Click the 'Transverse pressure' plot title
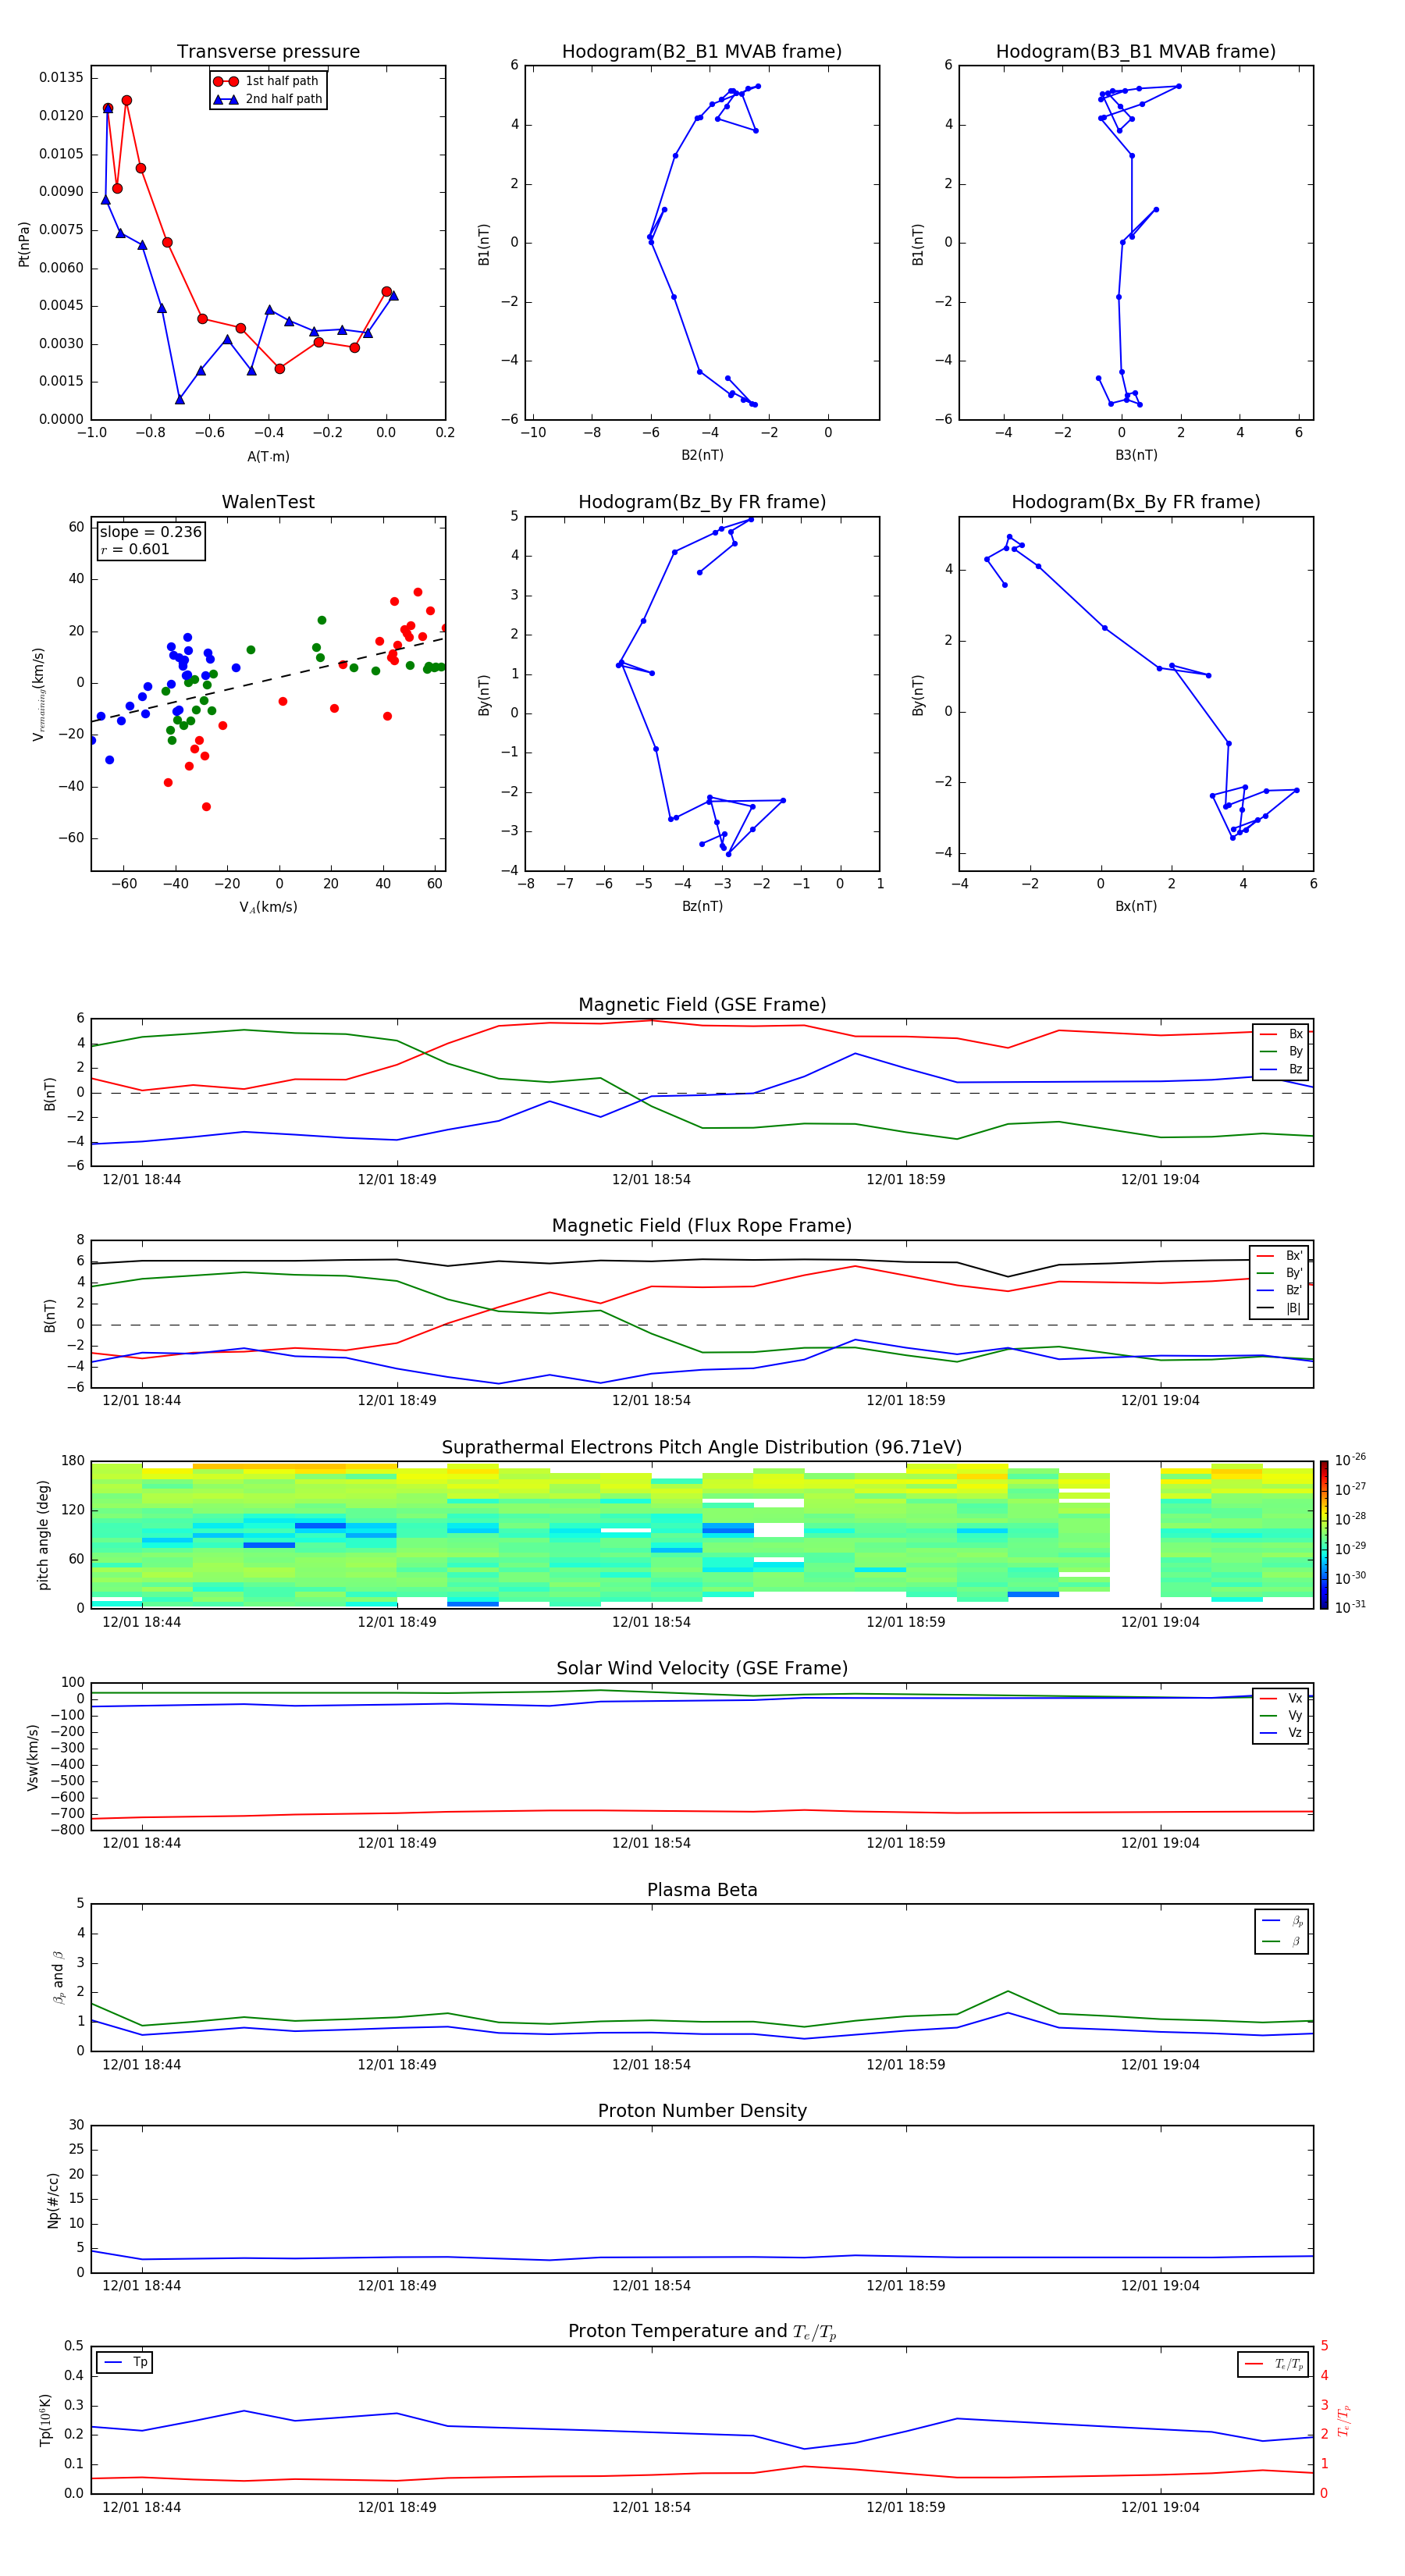 coord(268,52)
